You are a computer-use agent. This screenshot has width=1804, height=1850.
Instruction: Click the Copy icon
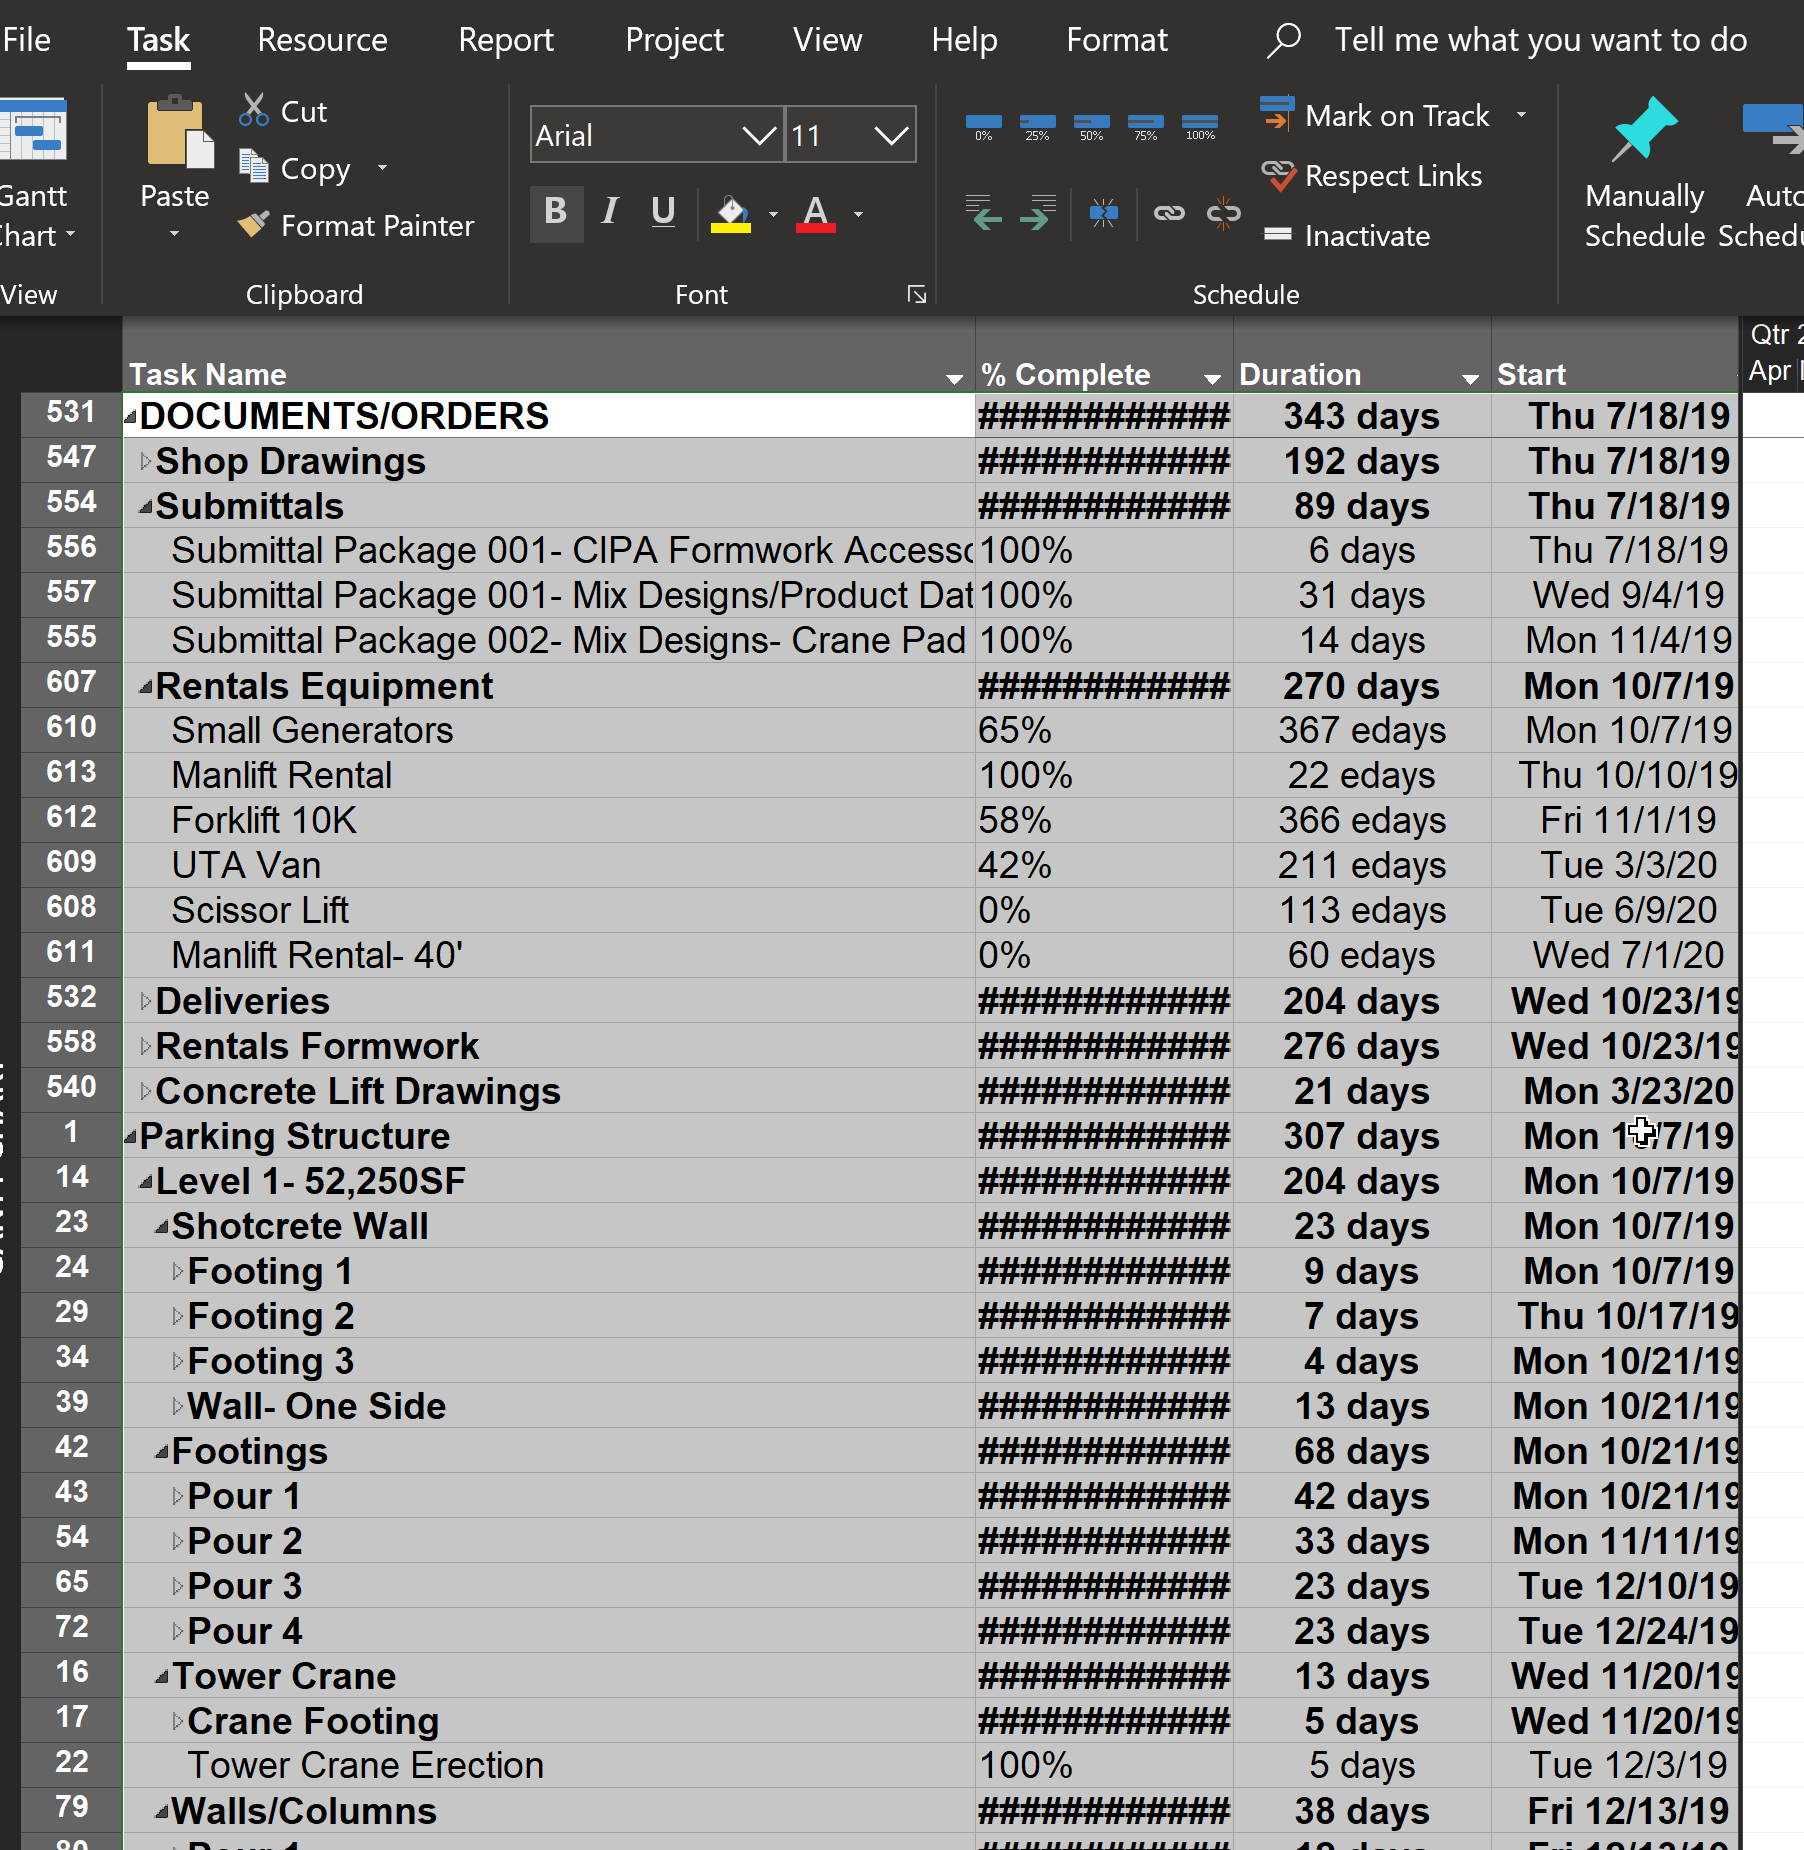coord(254,167)
